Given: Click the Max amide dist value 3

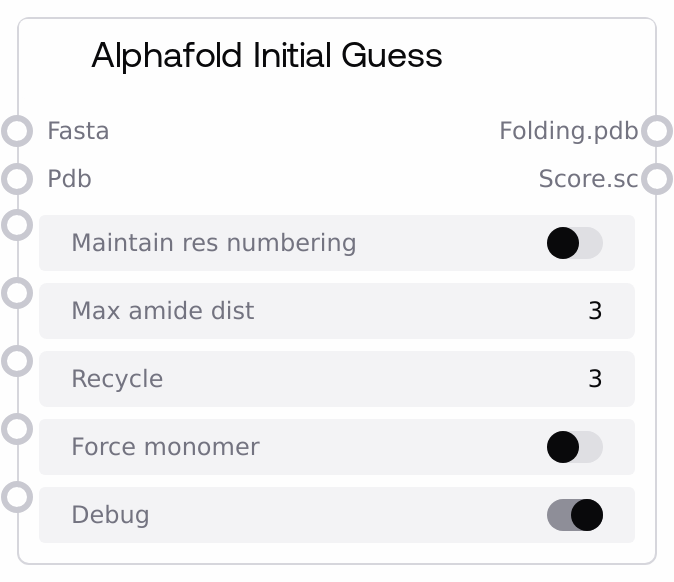Looking at the screenshot, I should point(595,311).
